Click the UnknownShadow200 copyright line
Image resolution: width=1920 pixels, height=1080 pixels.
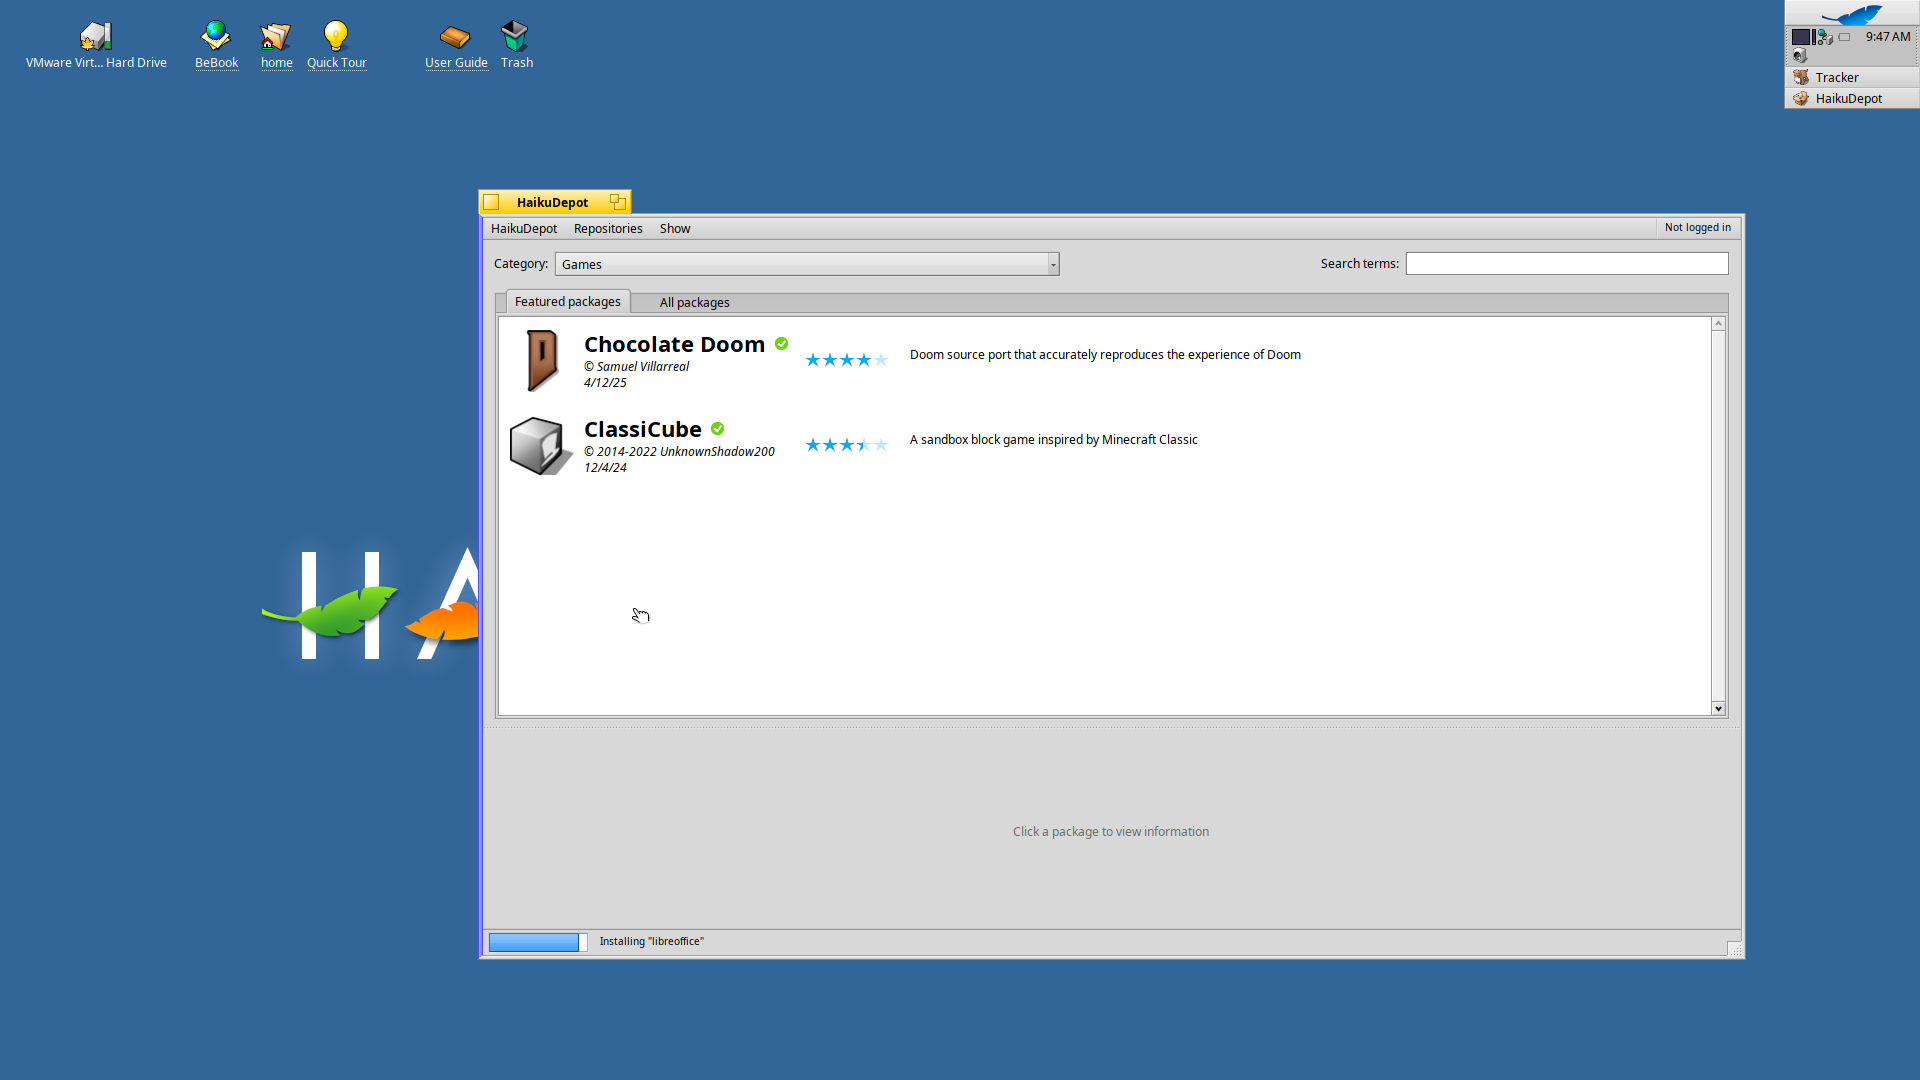679,452
